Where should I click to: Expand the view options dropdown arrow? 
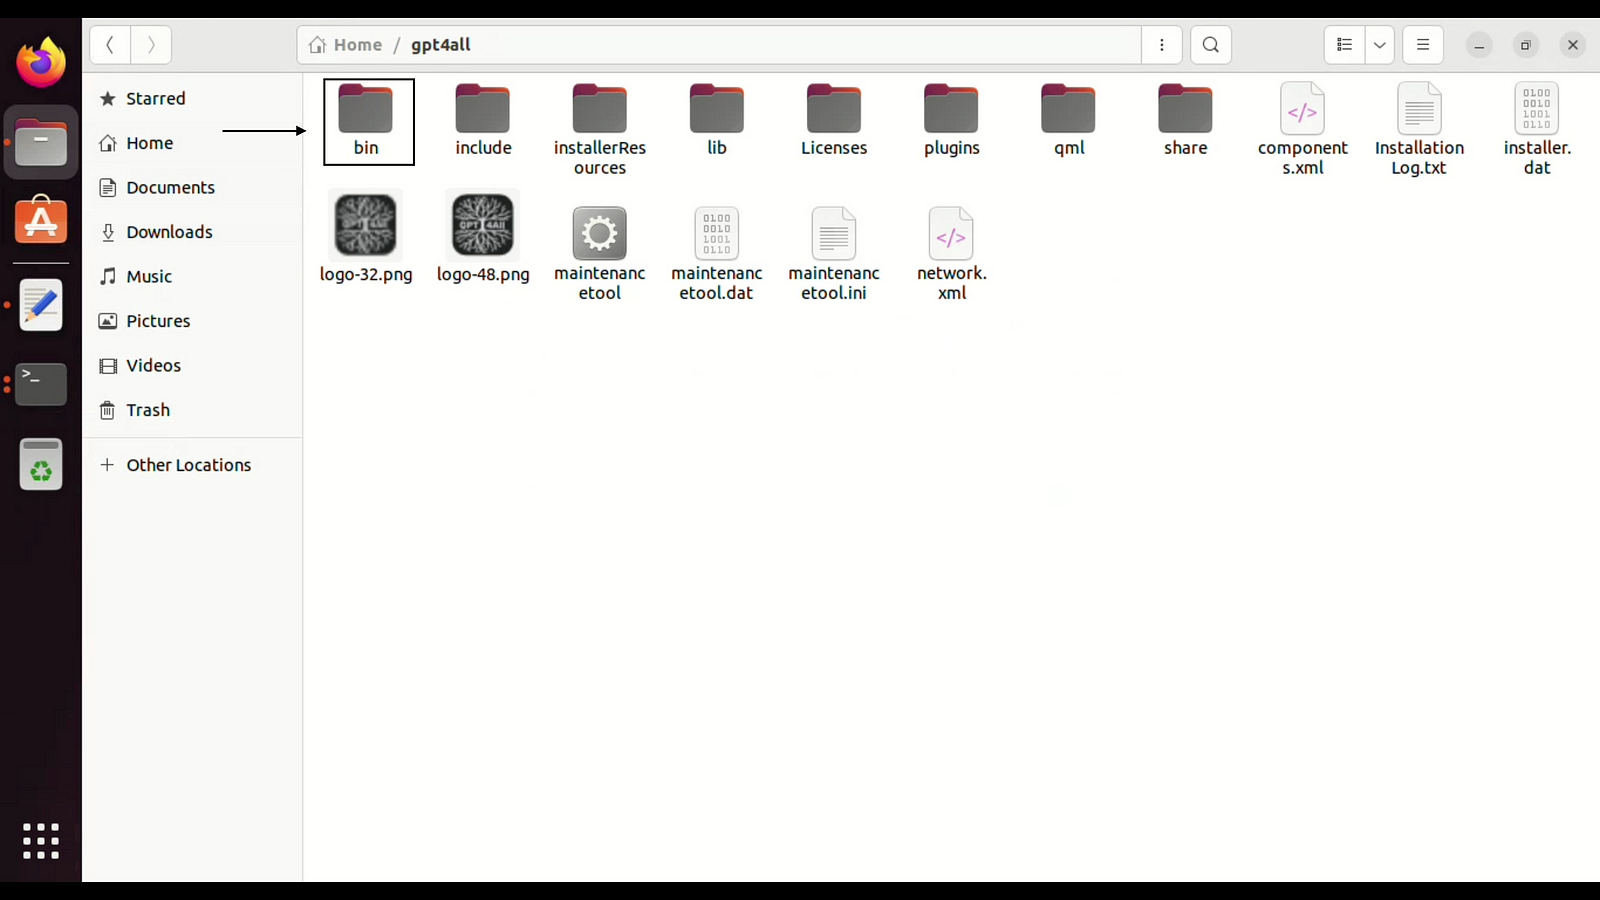pos(1379,45)
